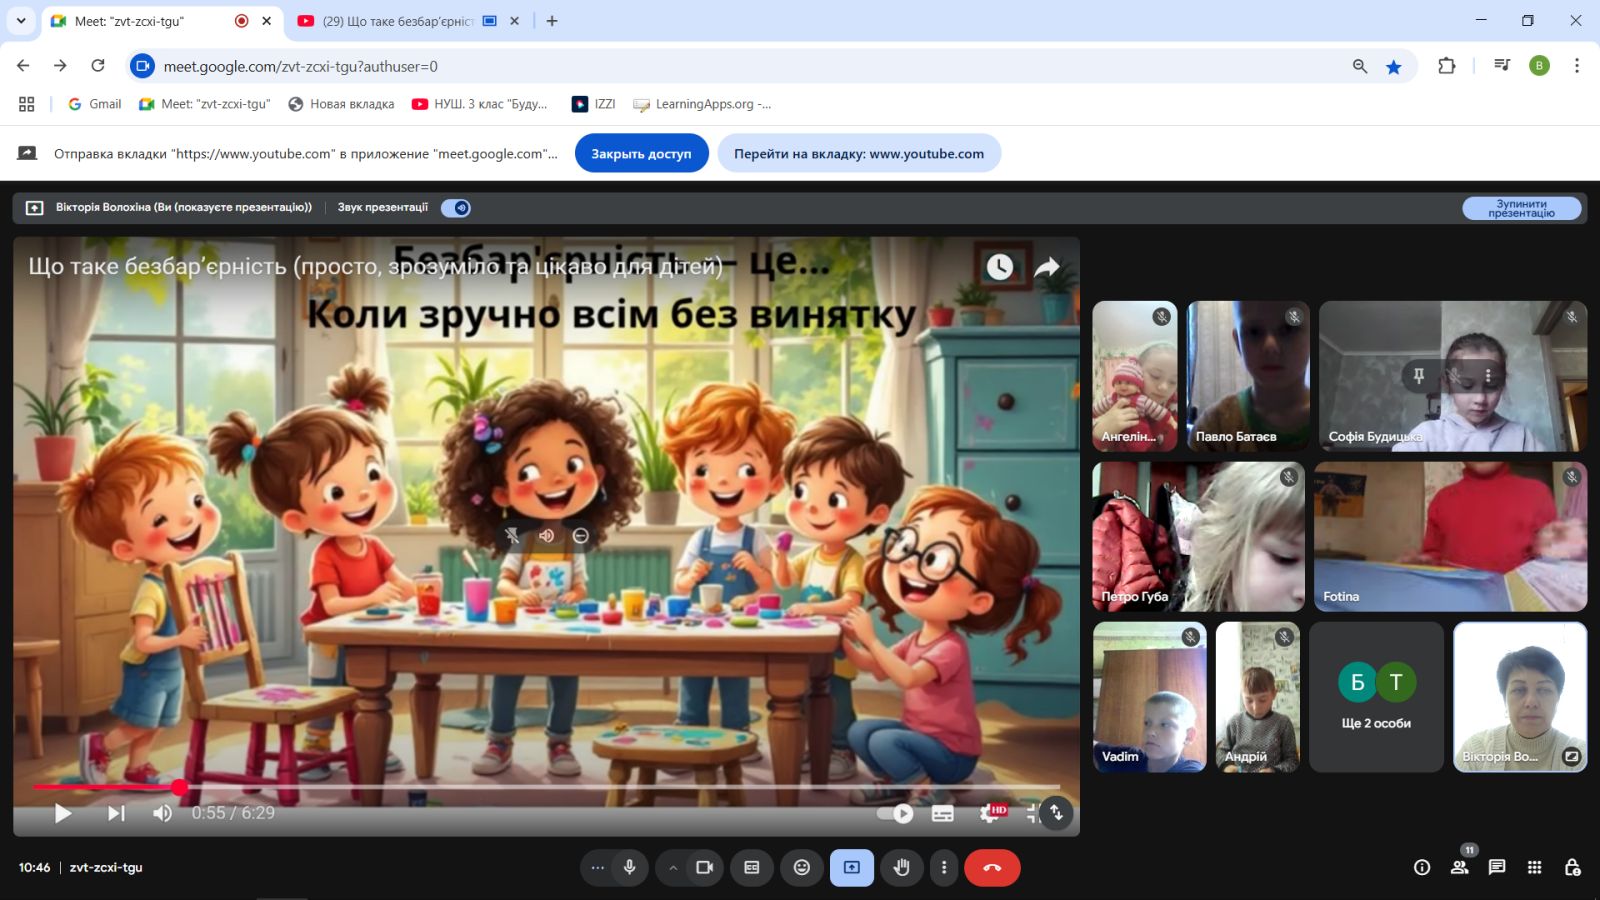
Task: Open Meet more options vertical dots
Action: [944, 867]
